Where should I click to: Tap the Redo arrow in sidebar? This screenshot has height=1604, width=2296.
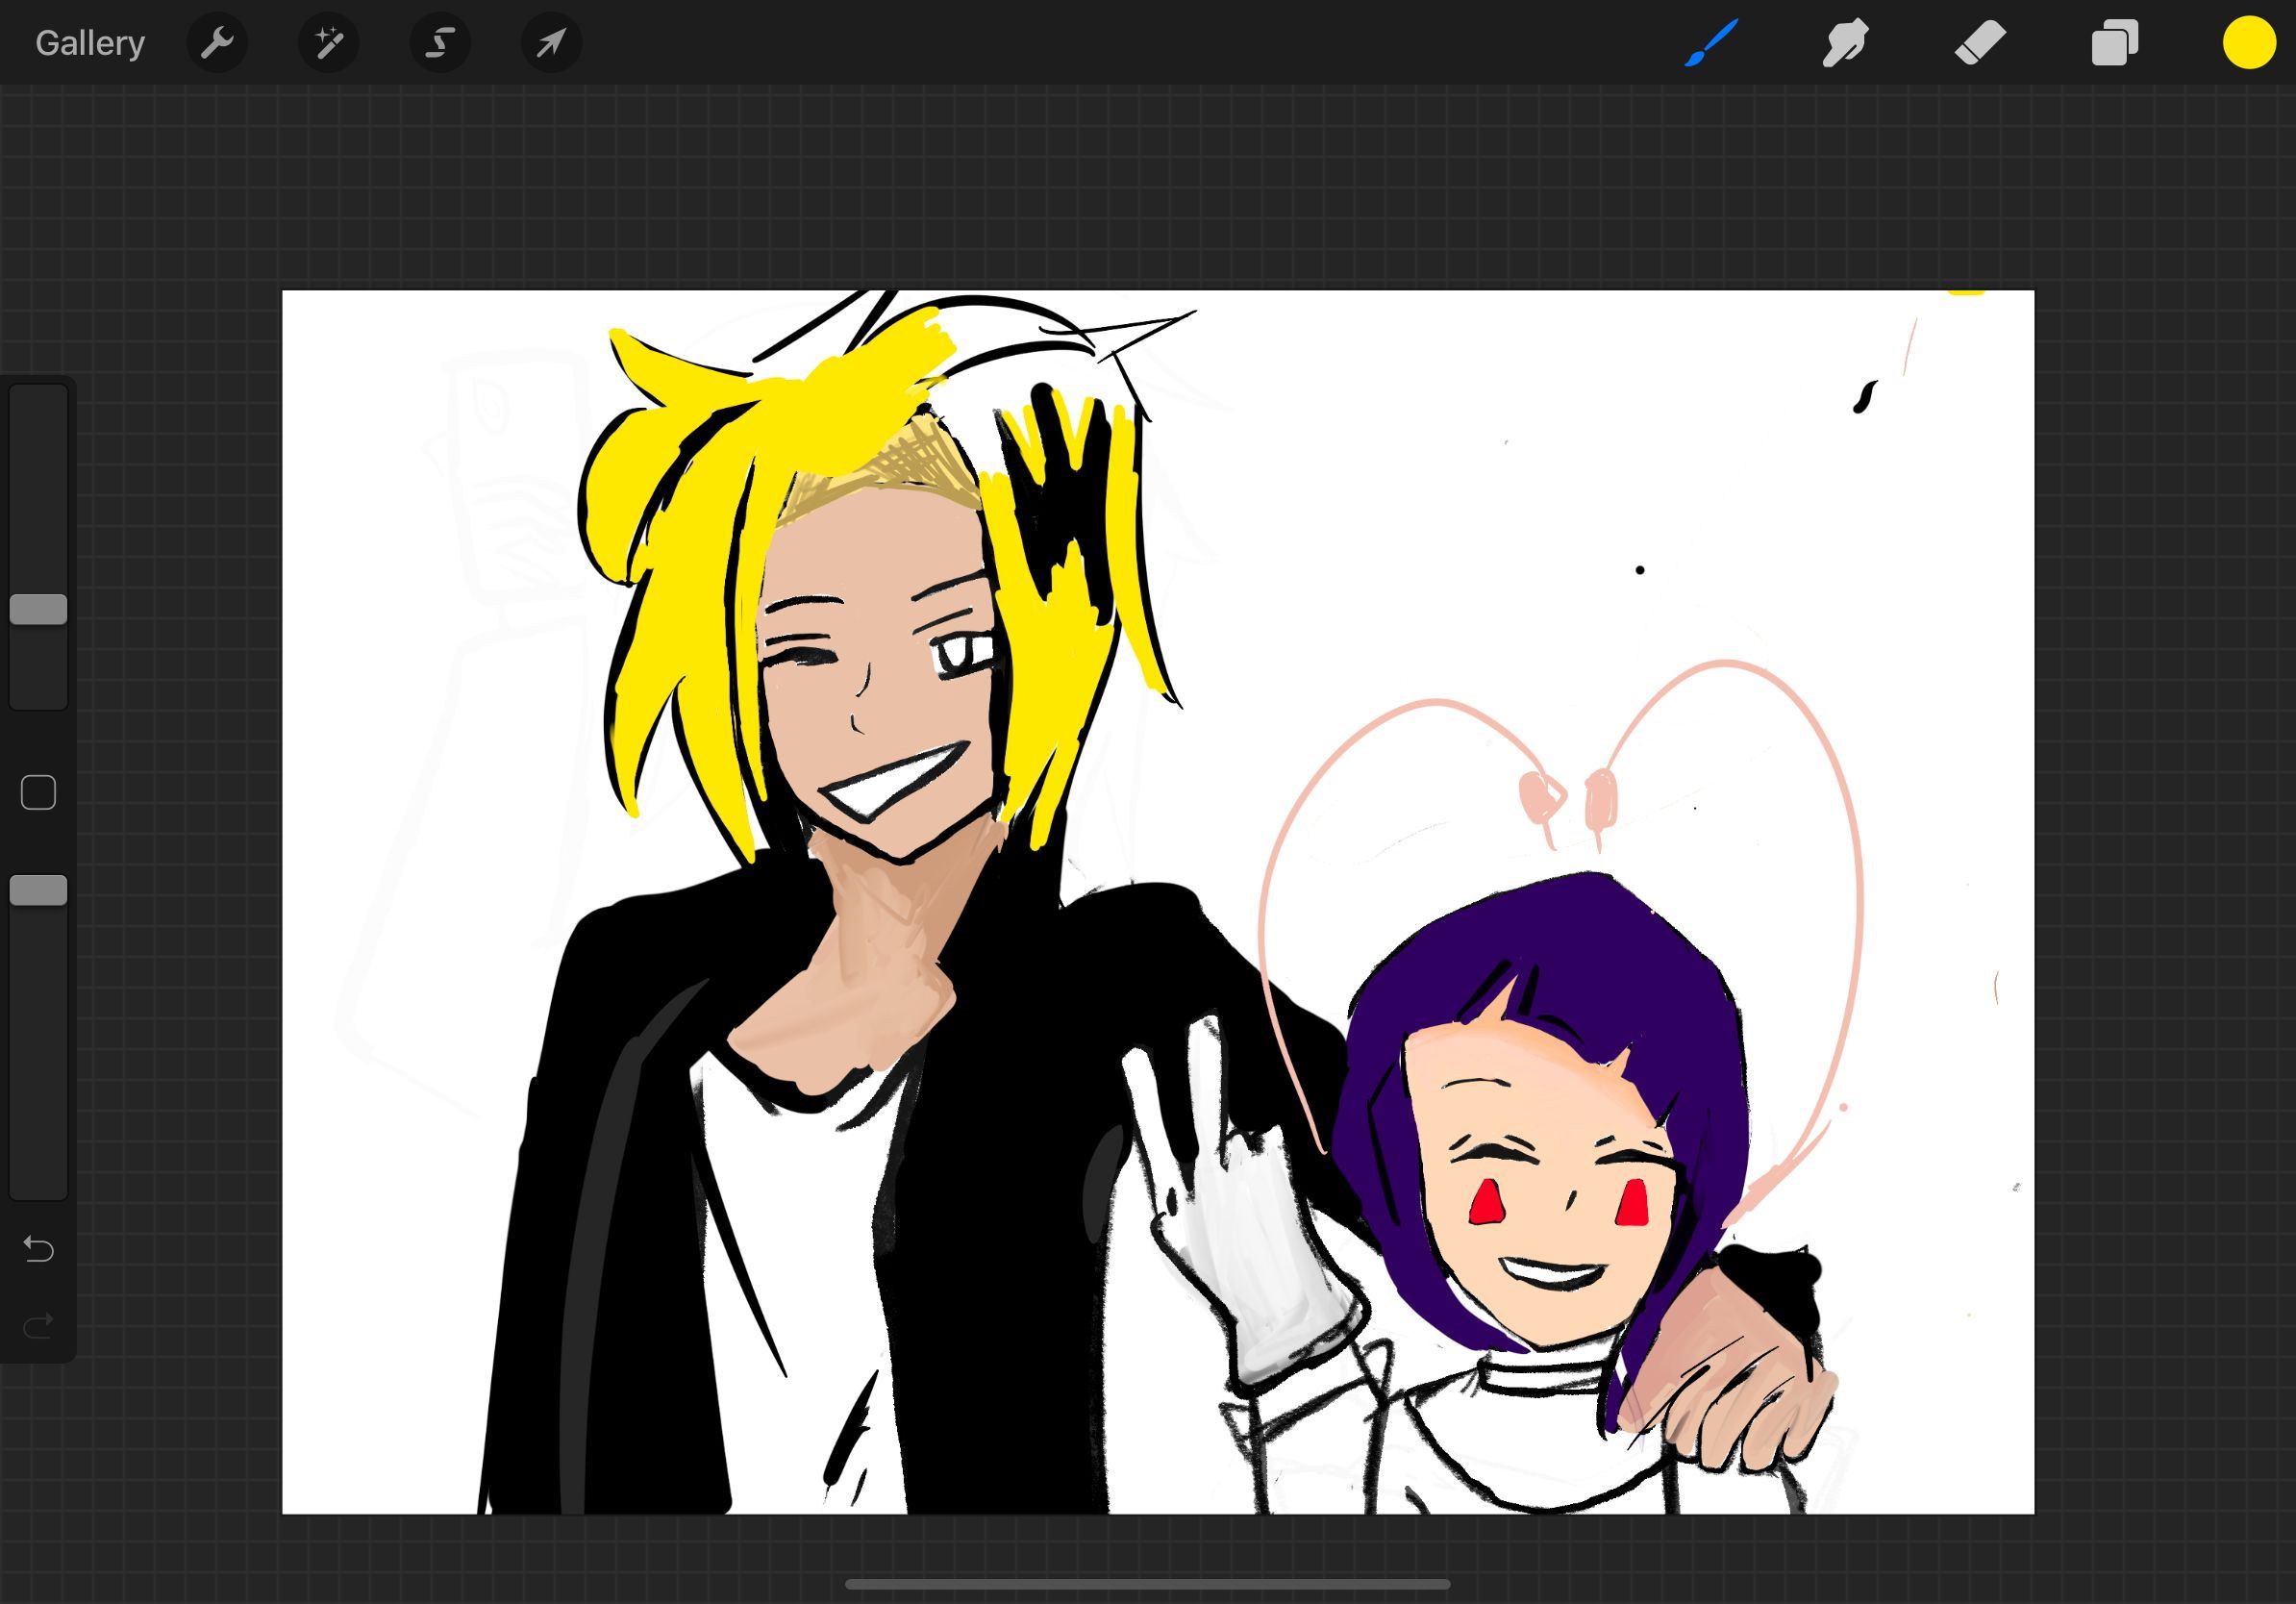tap(38, 1326)
